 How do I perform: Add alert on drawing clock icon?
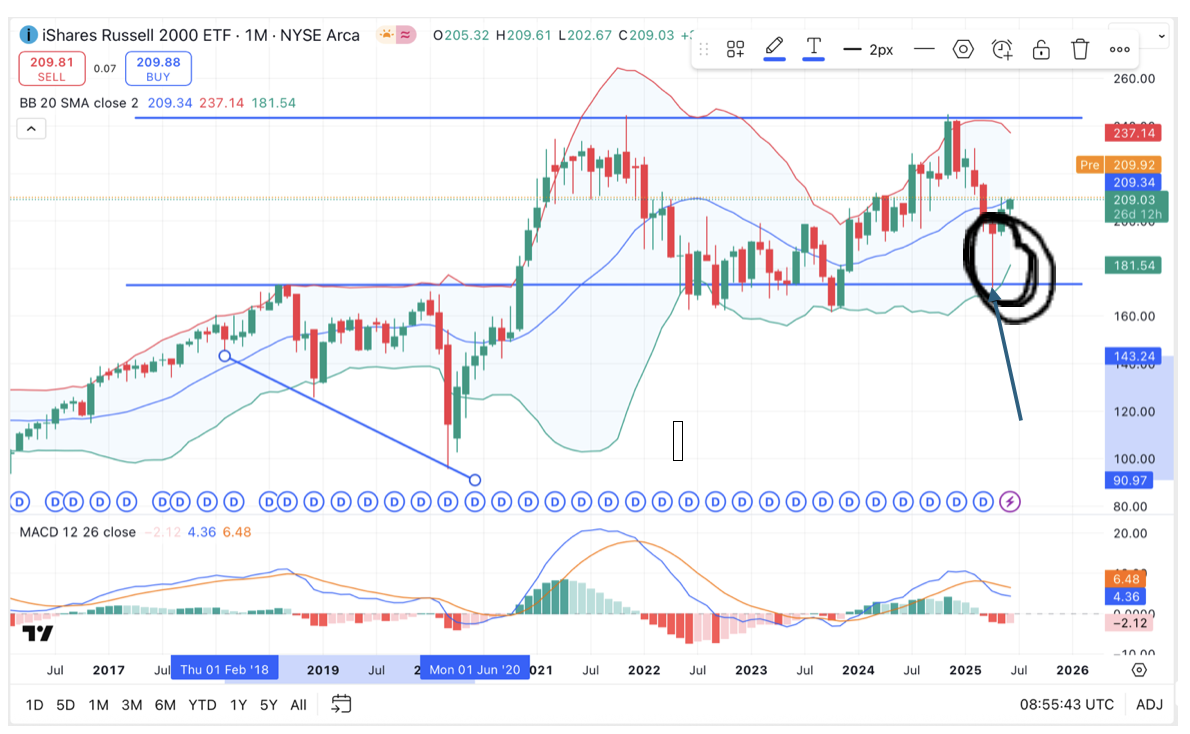1003,49
